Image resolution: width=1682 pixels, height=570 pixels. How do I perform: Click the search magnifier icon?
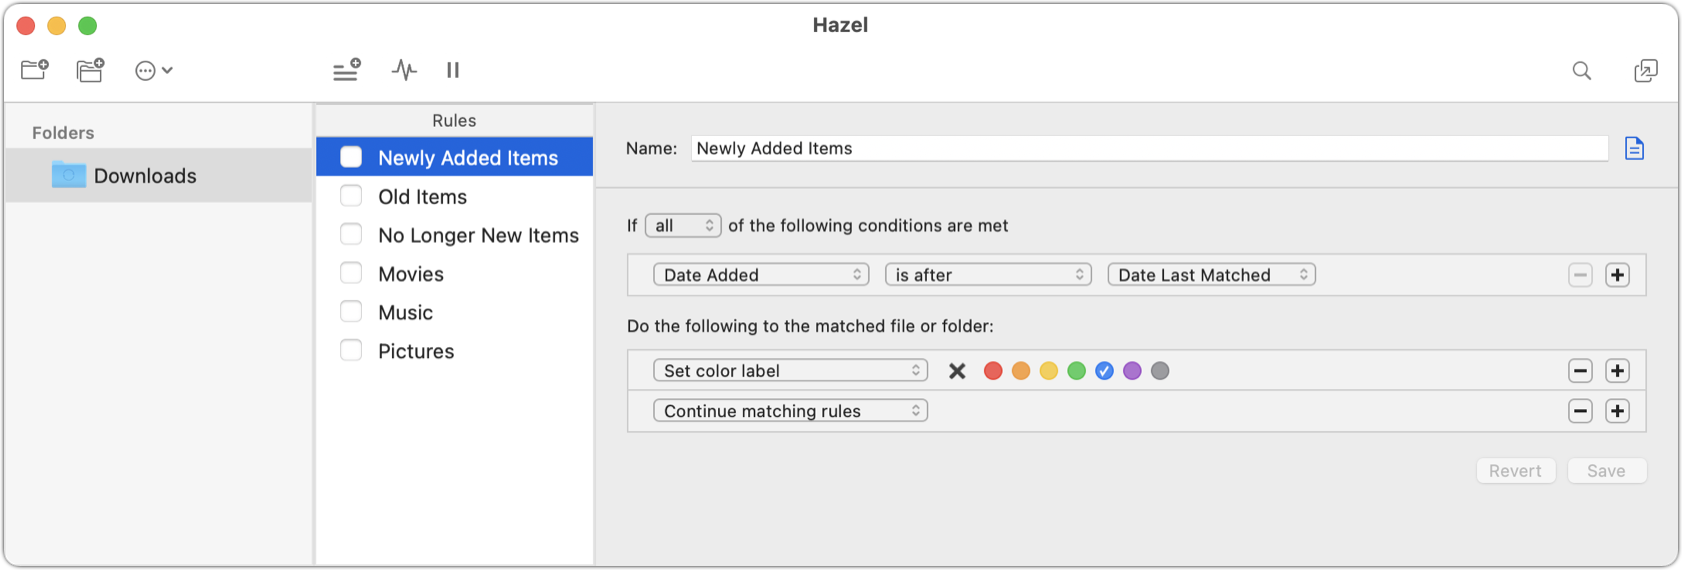1581,70
